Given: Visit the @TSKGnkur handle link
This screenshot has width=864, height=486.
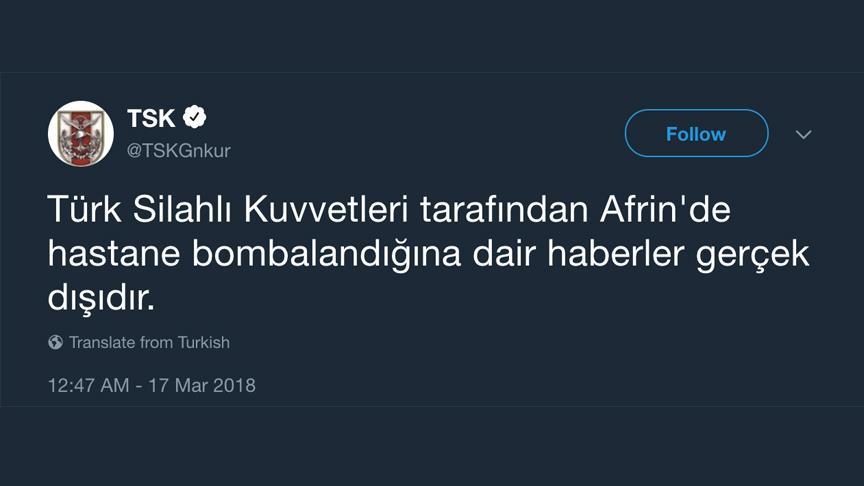Looking at the screenshot, I should point(179,150).
